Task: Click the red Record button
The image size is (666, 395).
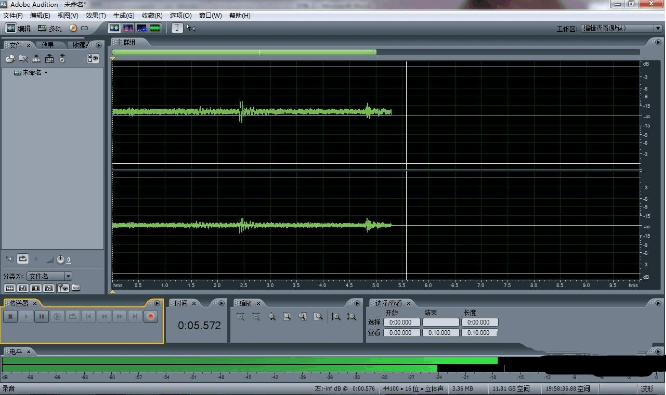Action: click(x=150, y=316)
